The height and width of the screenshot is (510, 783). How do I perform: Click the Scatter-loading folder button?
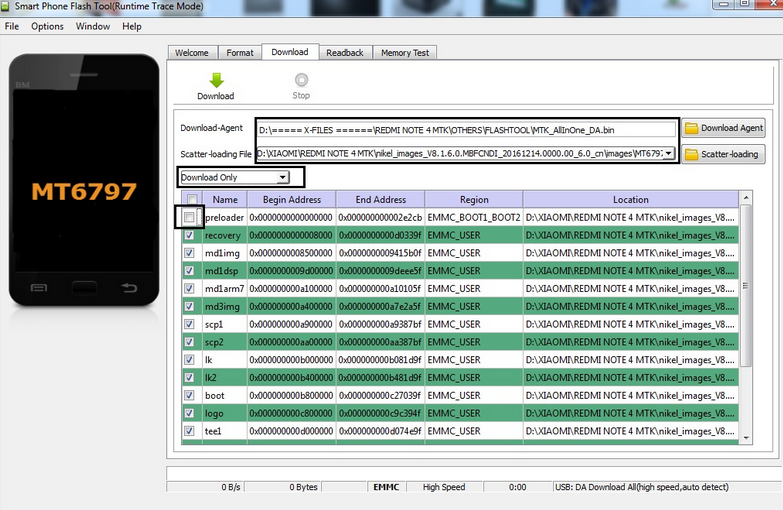tap(724, 154)
